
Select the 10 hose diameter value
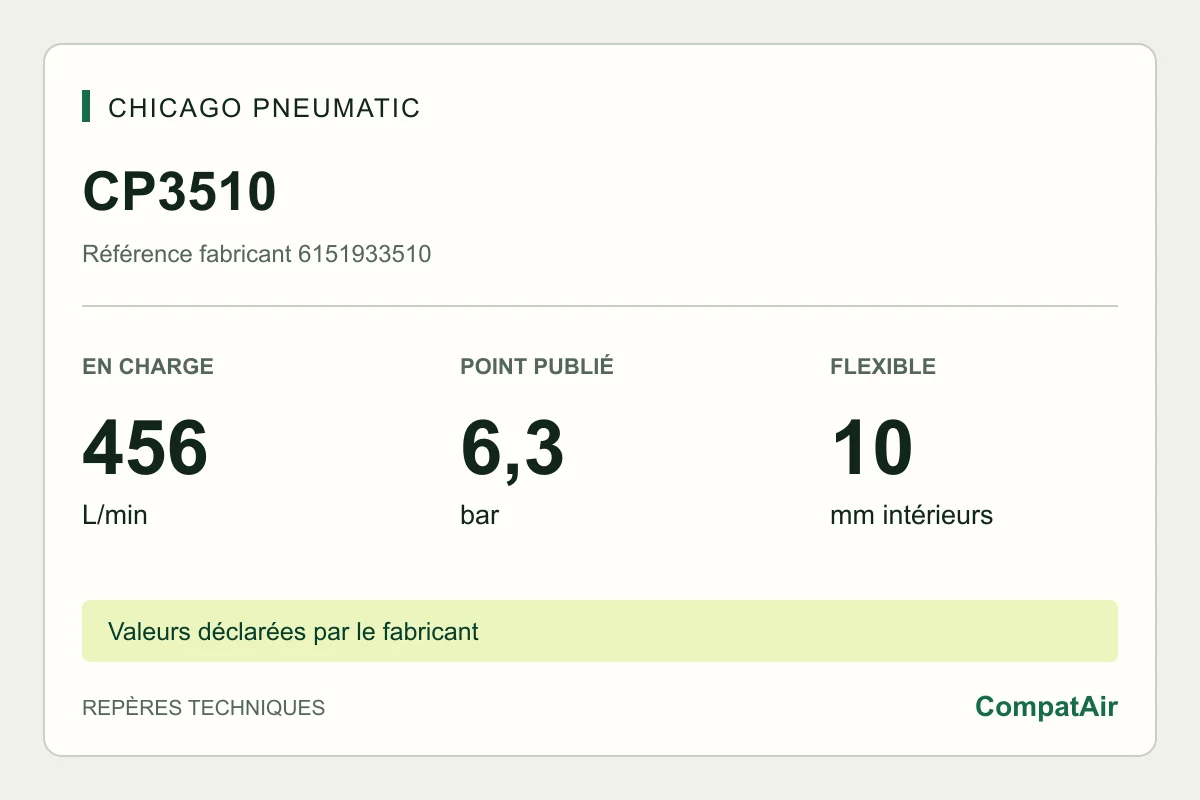(872, 448)
